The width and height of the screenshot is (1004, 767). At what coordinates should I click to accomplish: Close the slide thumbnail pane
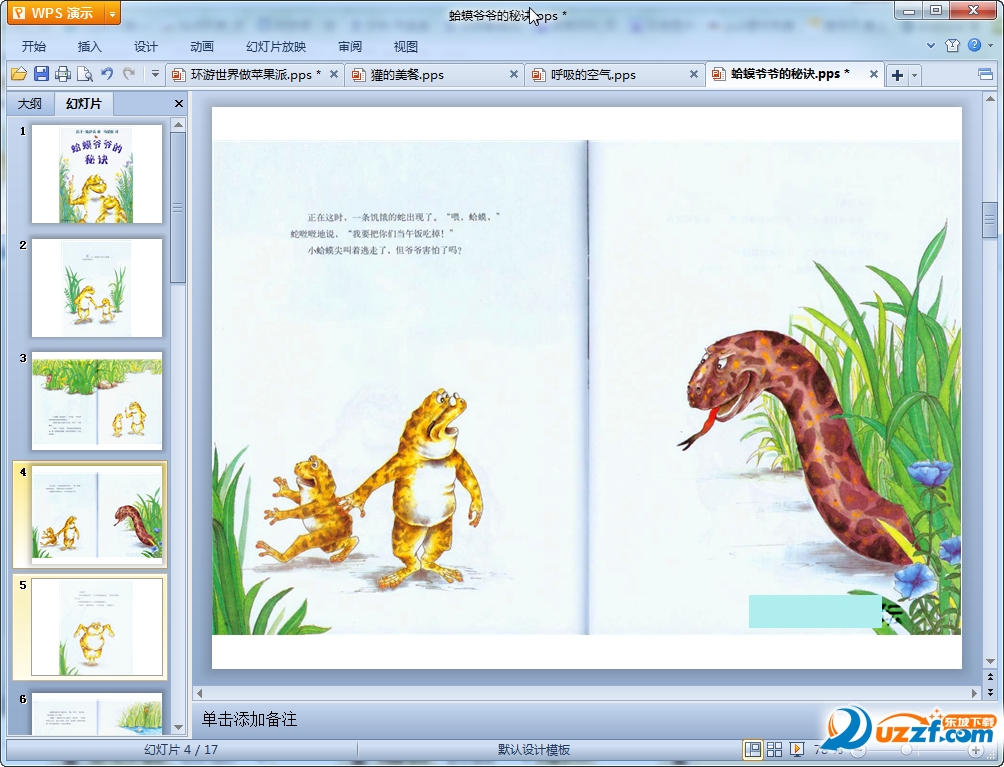pos(179,103)
